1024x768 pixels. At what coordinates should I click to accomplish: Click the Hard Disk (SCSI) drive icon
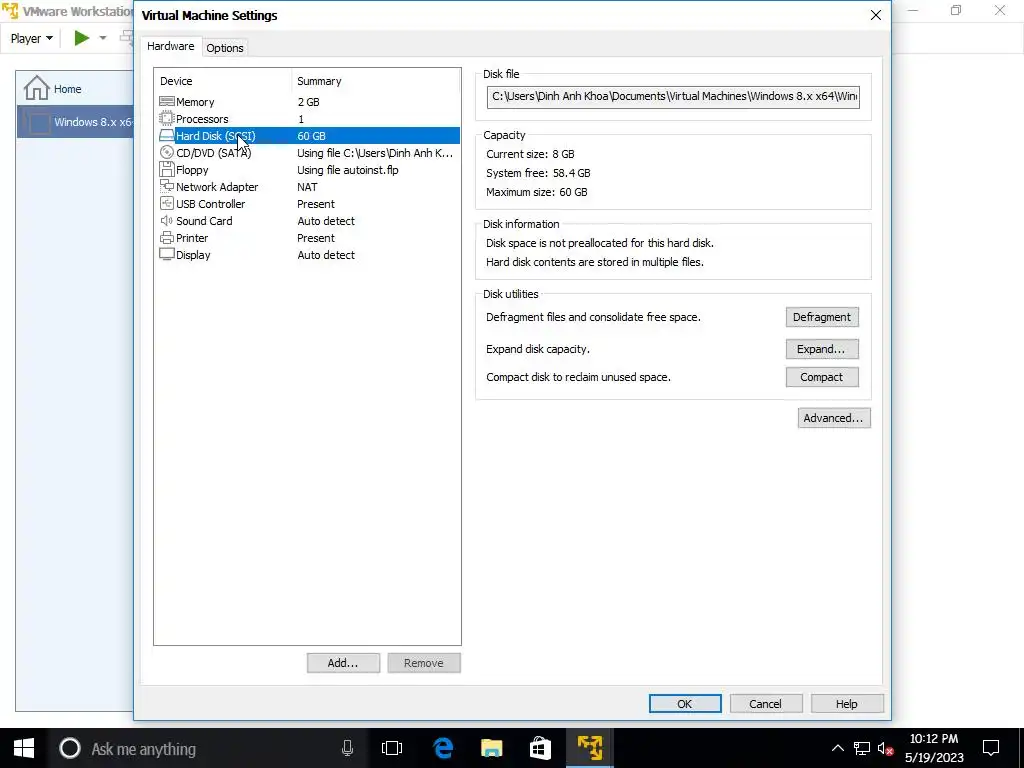(x=167, y=136)
